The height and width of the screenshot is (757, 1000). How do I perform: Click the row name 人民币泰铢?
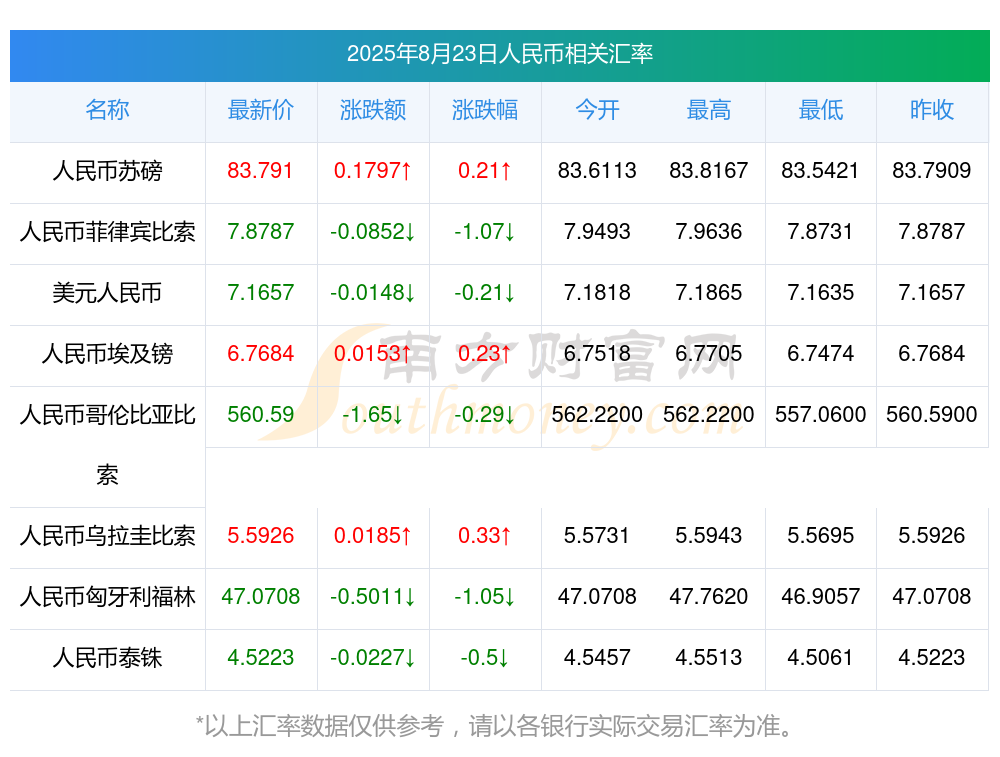click(107, 658)
